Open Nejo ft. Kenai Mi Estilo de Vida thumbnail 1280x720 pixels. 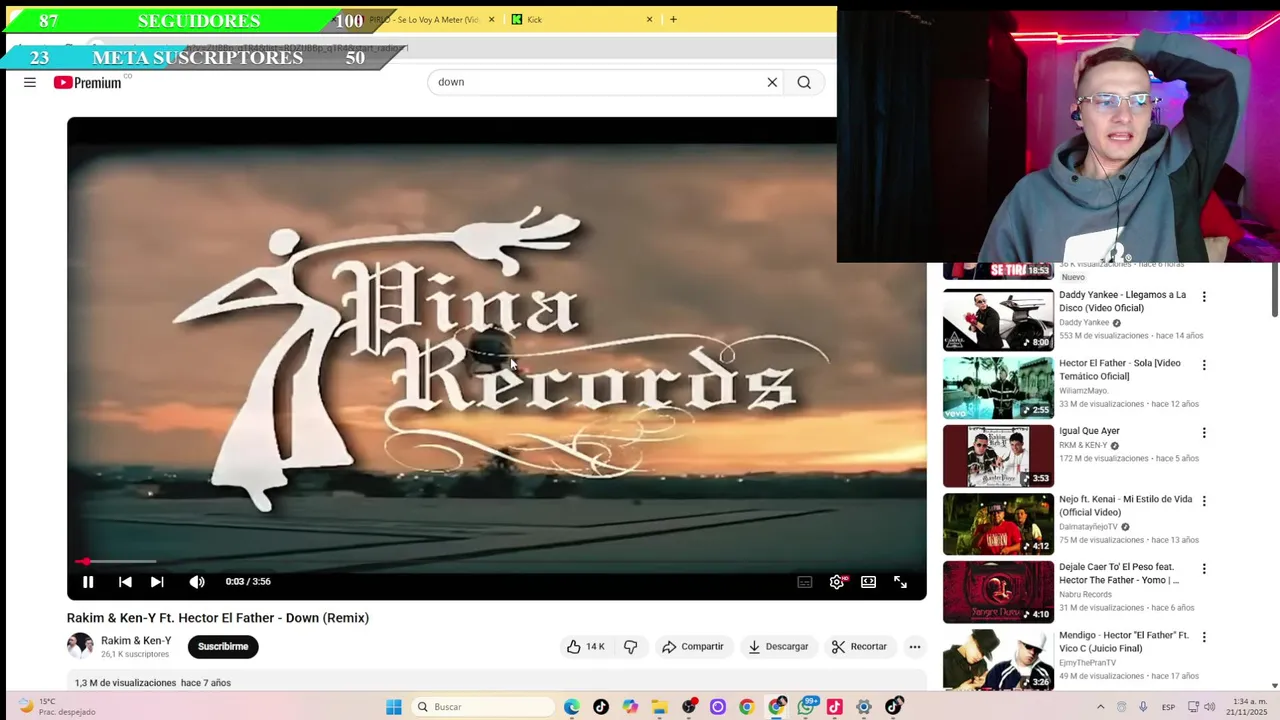pos(998,524)
